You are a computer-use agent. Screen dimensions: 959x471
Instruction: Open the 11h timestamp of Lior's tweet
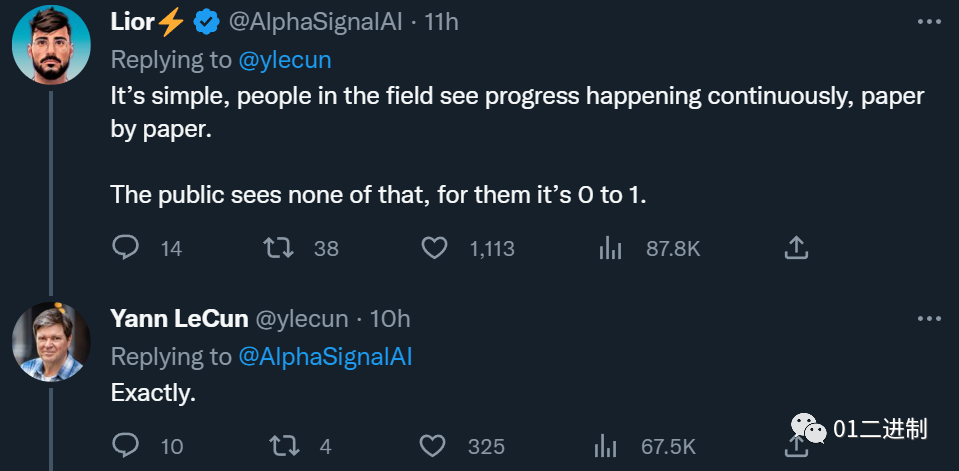pos(442,23)
